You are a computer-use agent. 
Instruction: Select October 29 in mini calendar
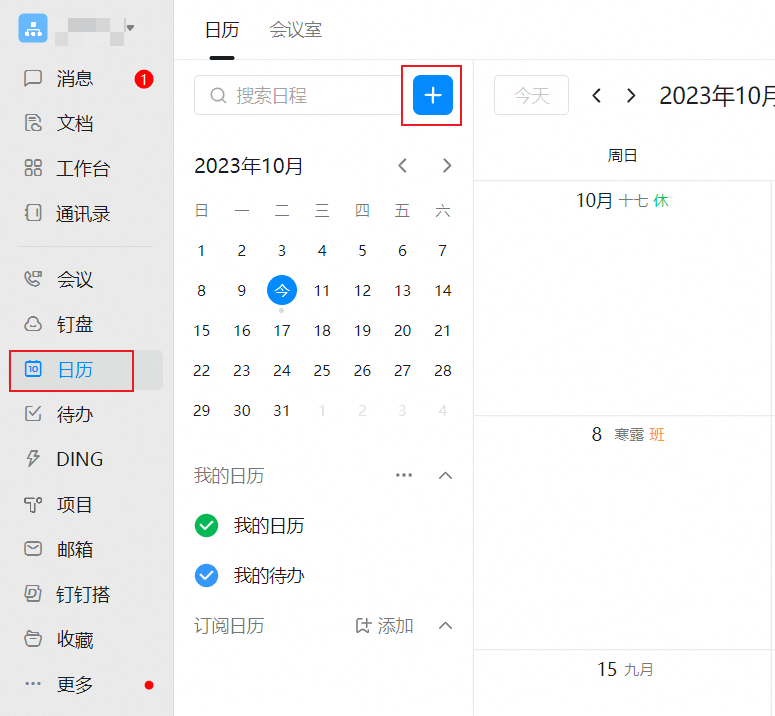pyautogui.click(x=201, y=411)
